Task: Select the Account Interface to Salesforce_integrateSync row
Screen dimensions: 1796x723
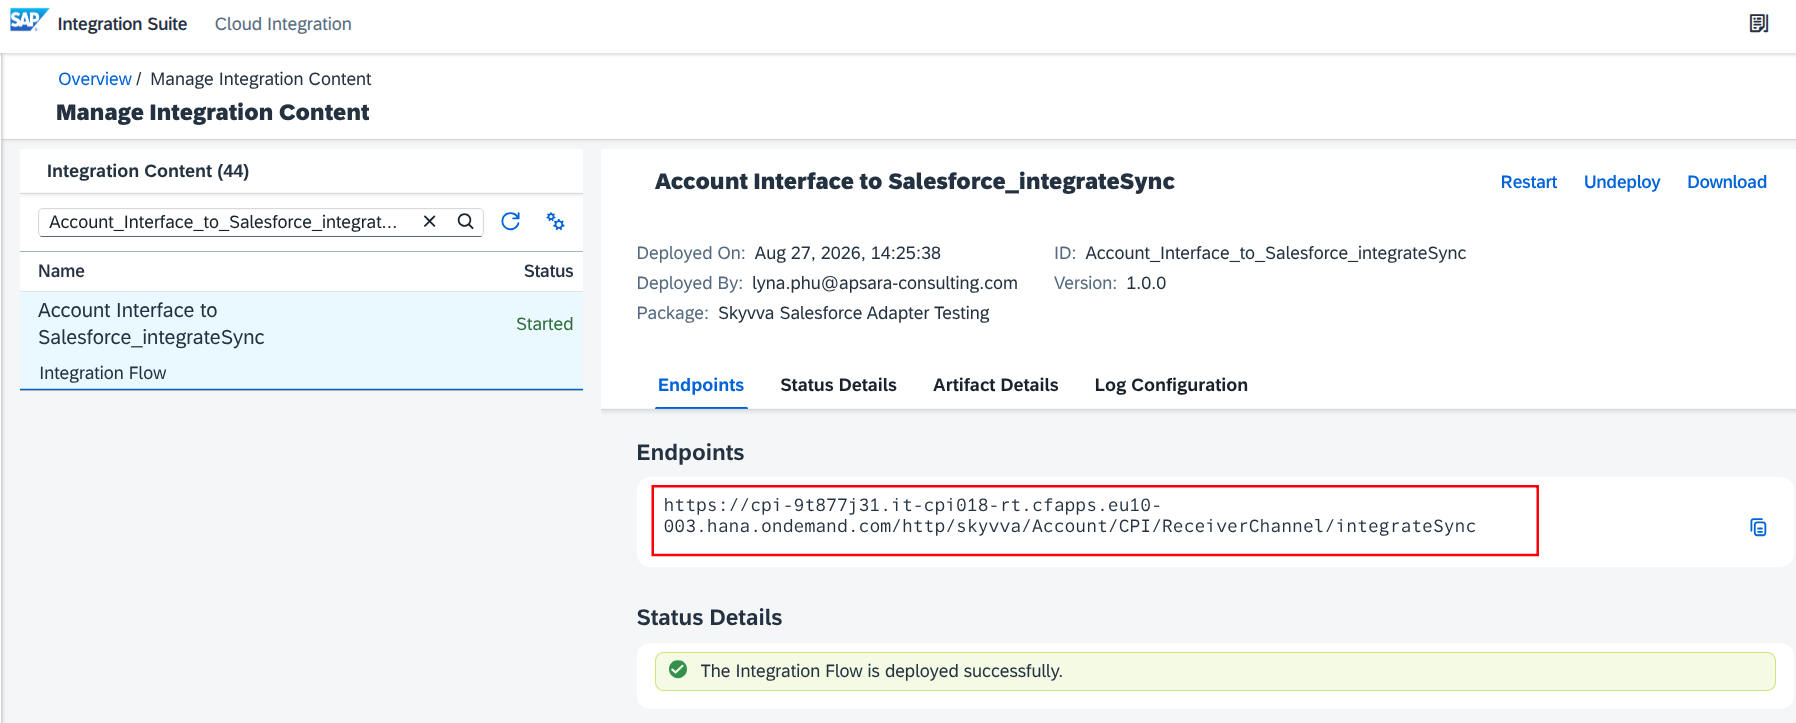Action: tap(301, 340)
